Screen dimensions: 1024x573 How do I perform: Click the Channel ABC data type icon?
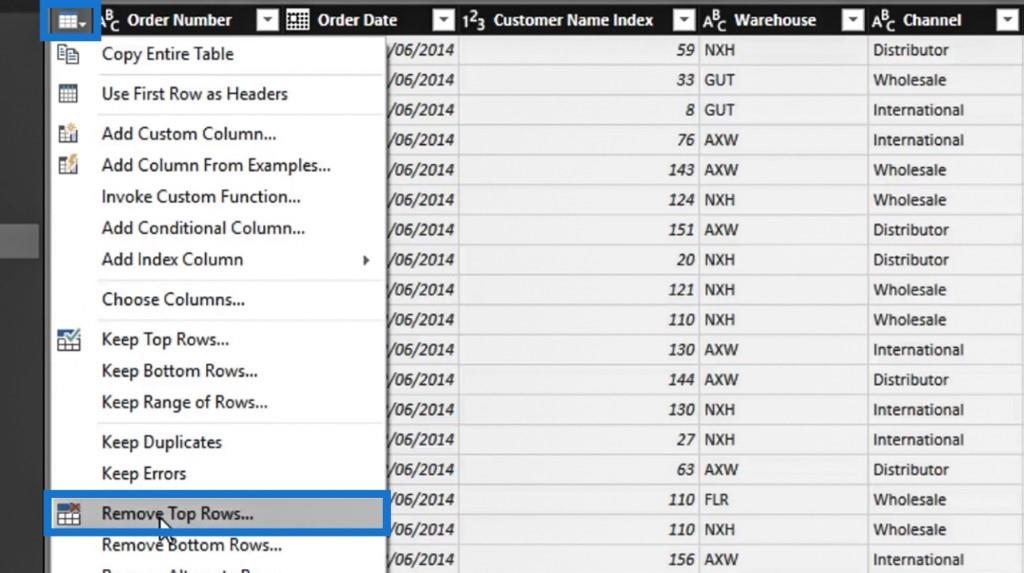coord(883,21)
